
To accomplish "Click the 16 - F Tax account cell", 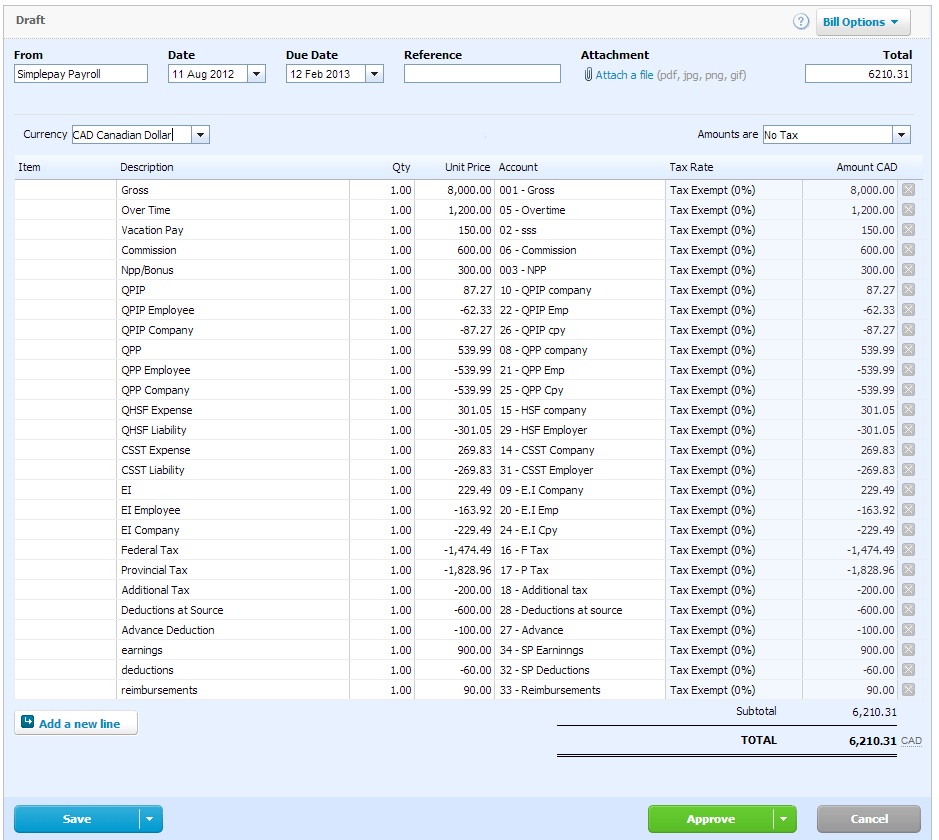I will (580, 550).
